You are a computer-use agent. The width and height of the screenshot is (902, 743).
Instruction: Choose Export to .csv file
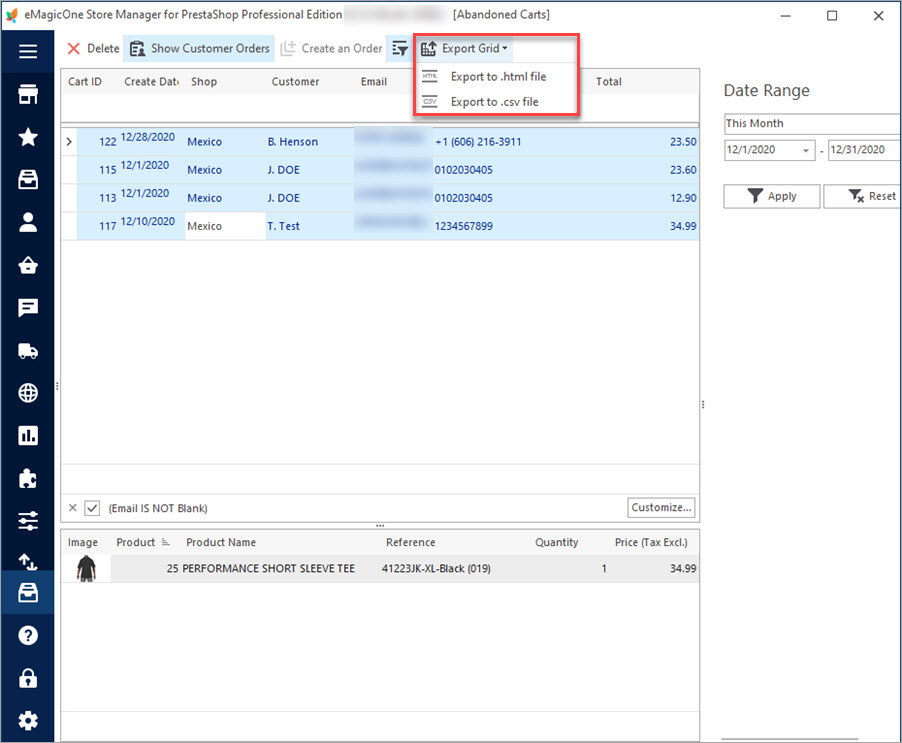tap(494, 102)
